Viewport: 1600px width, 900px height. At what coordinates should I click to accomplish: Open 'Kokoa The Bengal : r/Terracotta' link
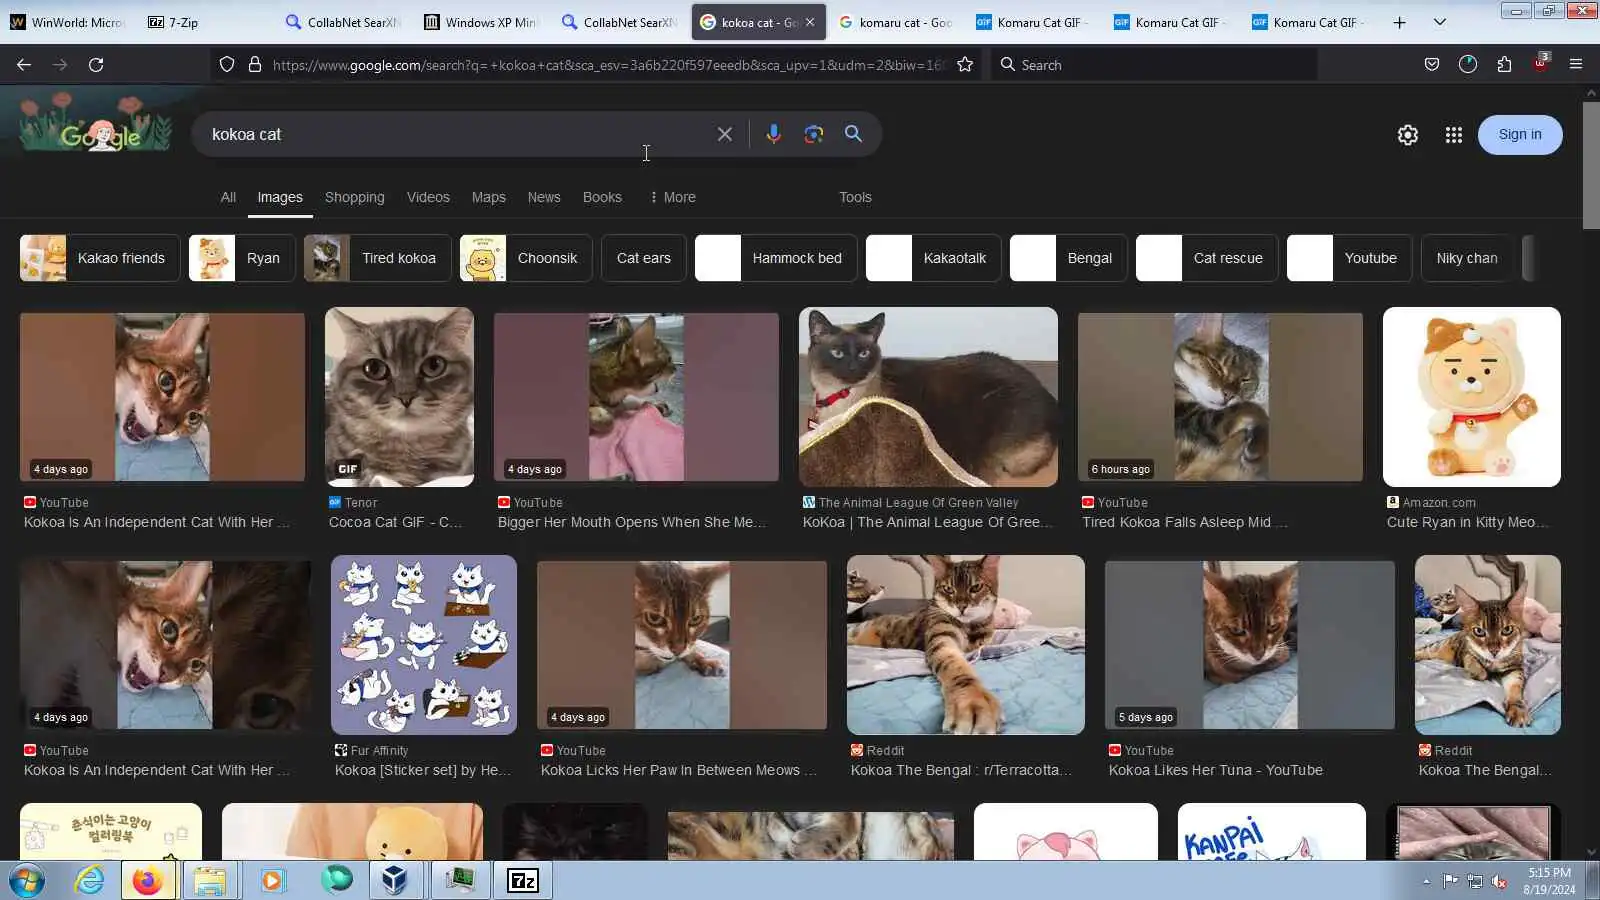(961, 770)
